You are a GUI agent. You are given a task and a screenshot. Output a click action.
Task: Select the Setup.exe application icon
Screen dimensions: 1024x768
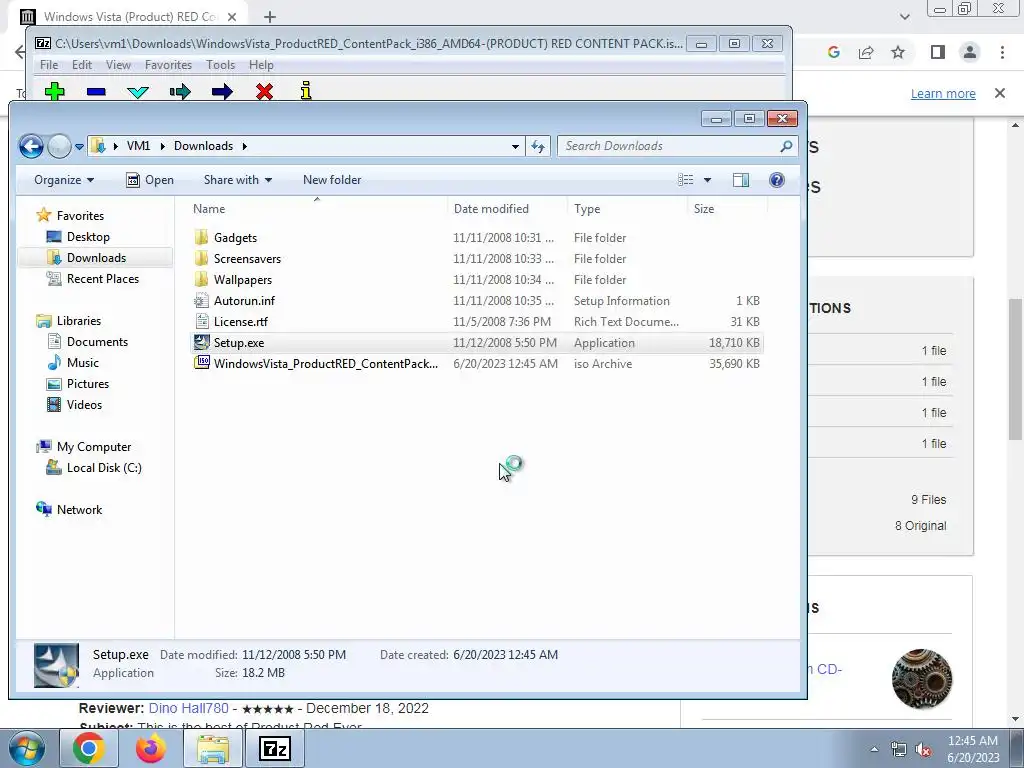click(x=202, y=343)
